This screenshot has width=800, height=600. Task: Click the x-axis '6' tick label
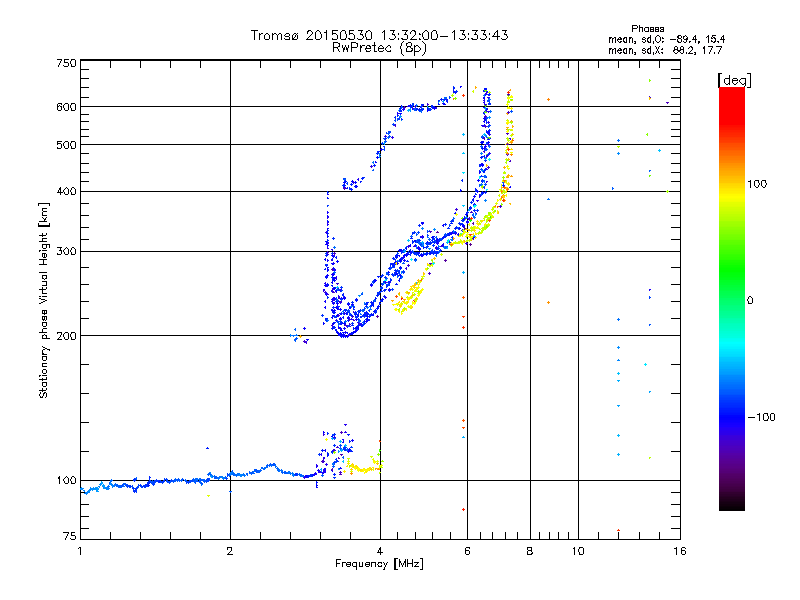click(467, 551)
